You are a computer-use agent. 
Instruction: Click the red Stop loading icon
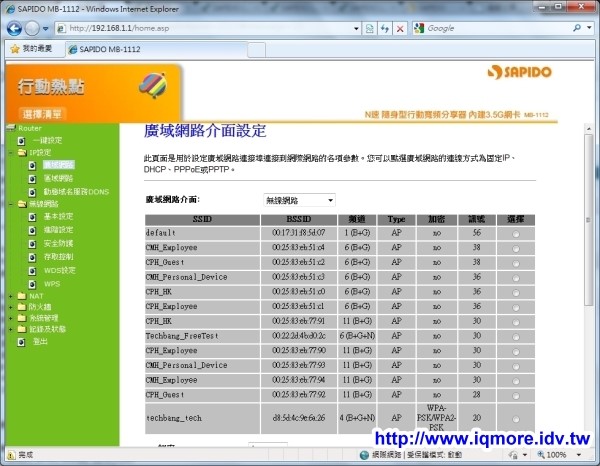point(400,28)
